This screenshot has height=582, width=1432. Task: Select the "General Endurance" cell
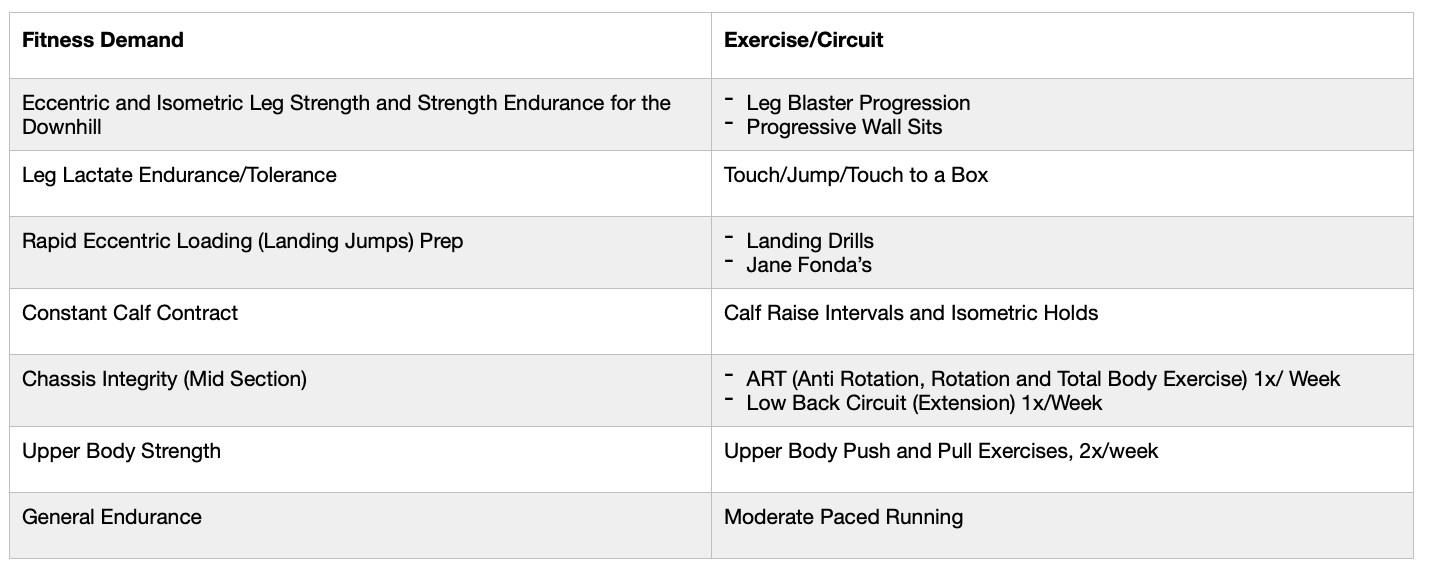click(112, 517)
